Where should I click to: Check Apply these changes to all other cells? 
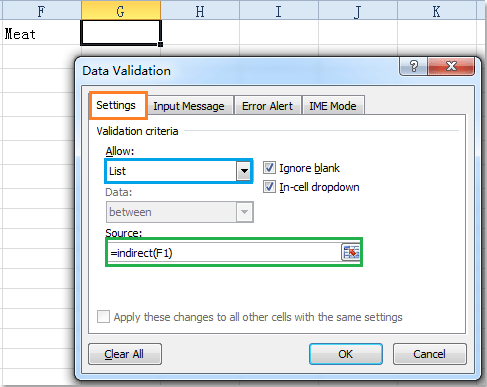pyautogui.click(x=103, y=317)
